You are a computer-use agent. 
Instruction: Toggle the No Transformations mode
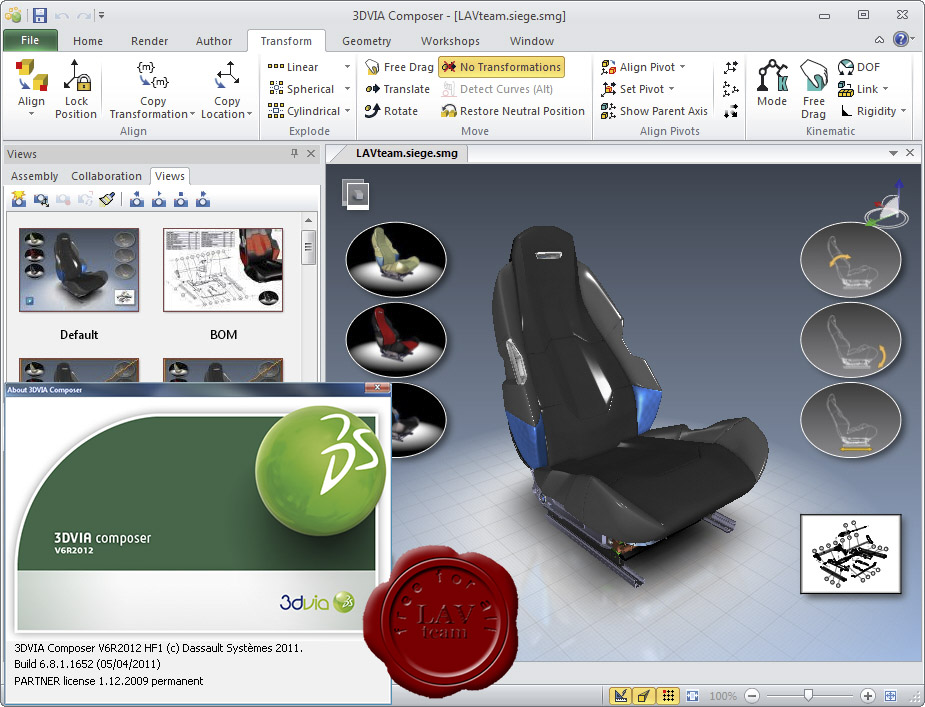[x=501, y=67]
